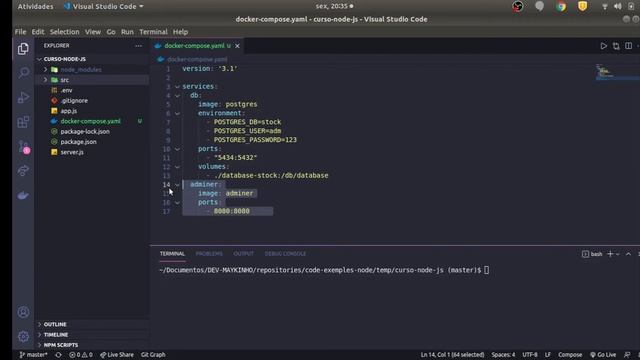Open the Accounts icon in activity bar
The height and width of the screenshot is (360, 640).
[x=23, y=312]
